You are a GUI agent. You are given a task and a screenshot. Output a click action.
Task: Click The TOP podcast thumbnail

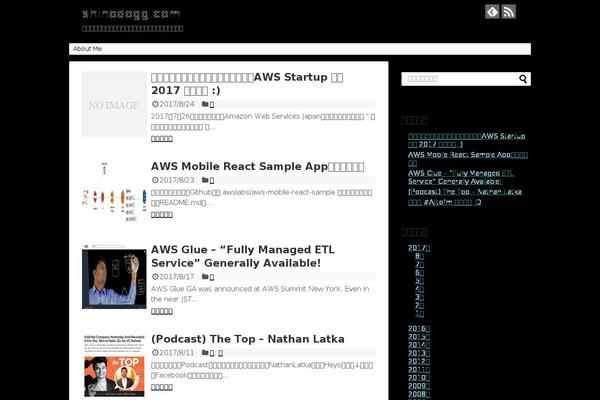[114, 366]
